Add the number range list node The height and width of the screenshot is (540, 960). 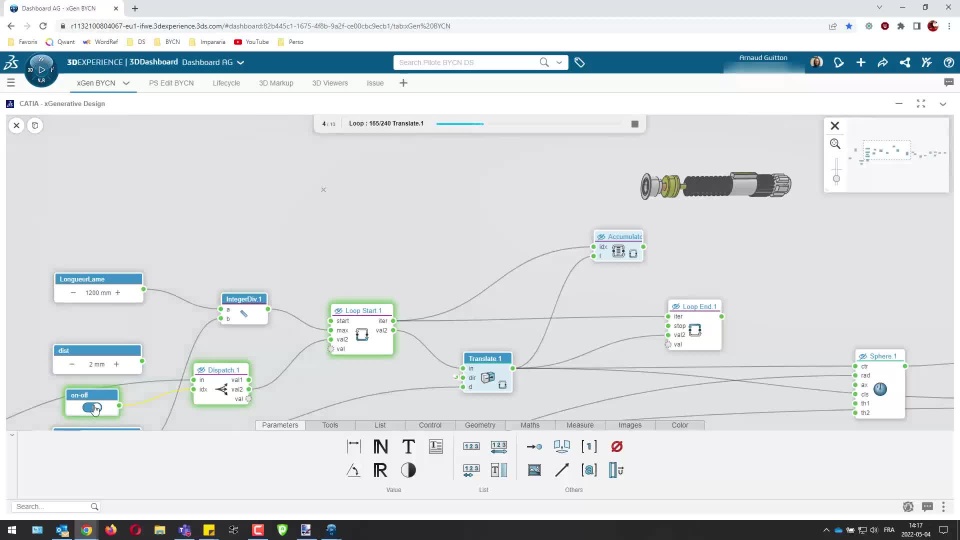(x=499, y=446)
